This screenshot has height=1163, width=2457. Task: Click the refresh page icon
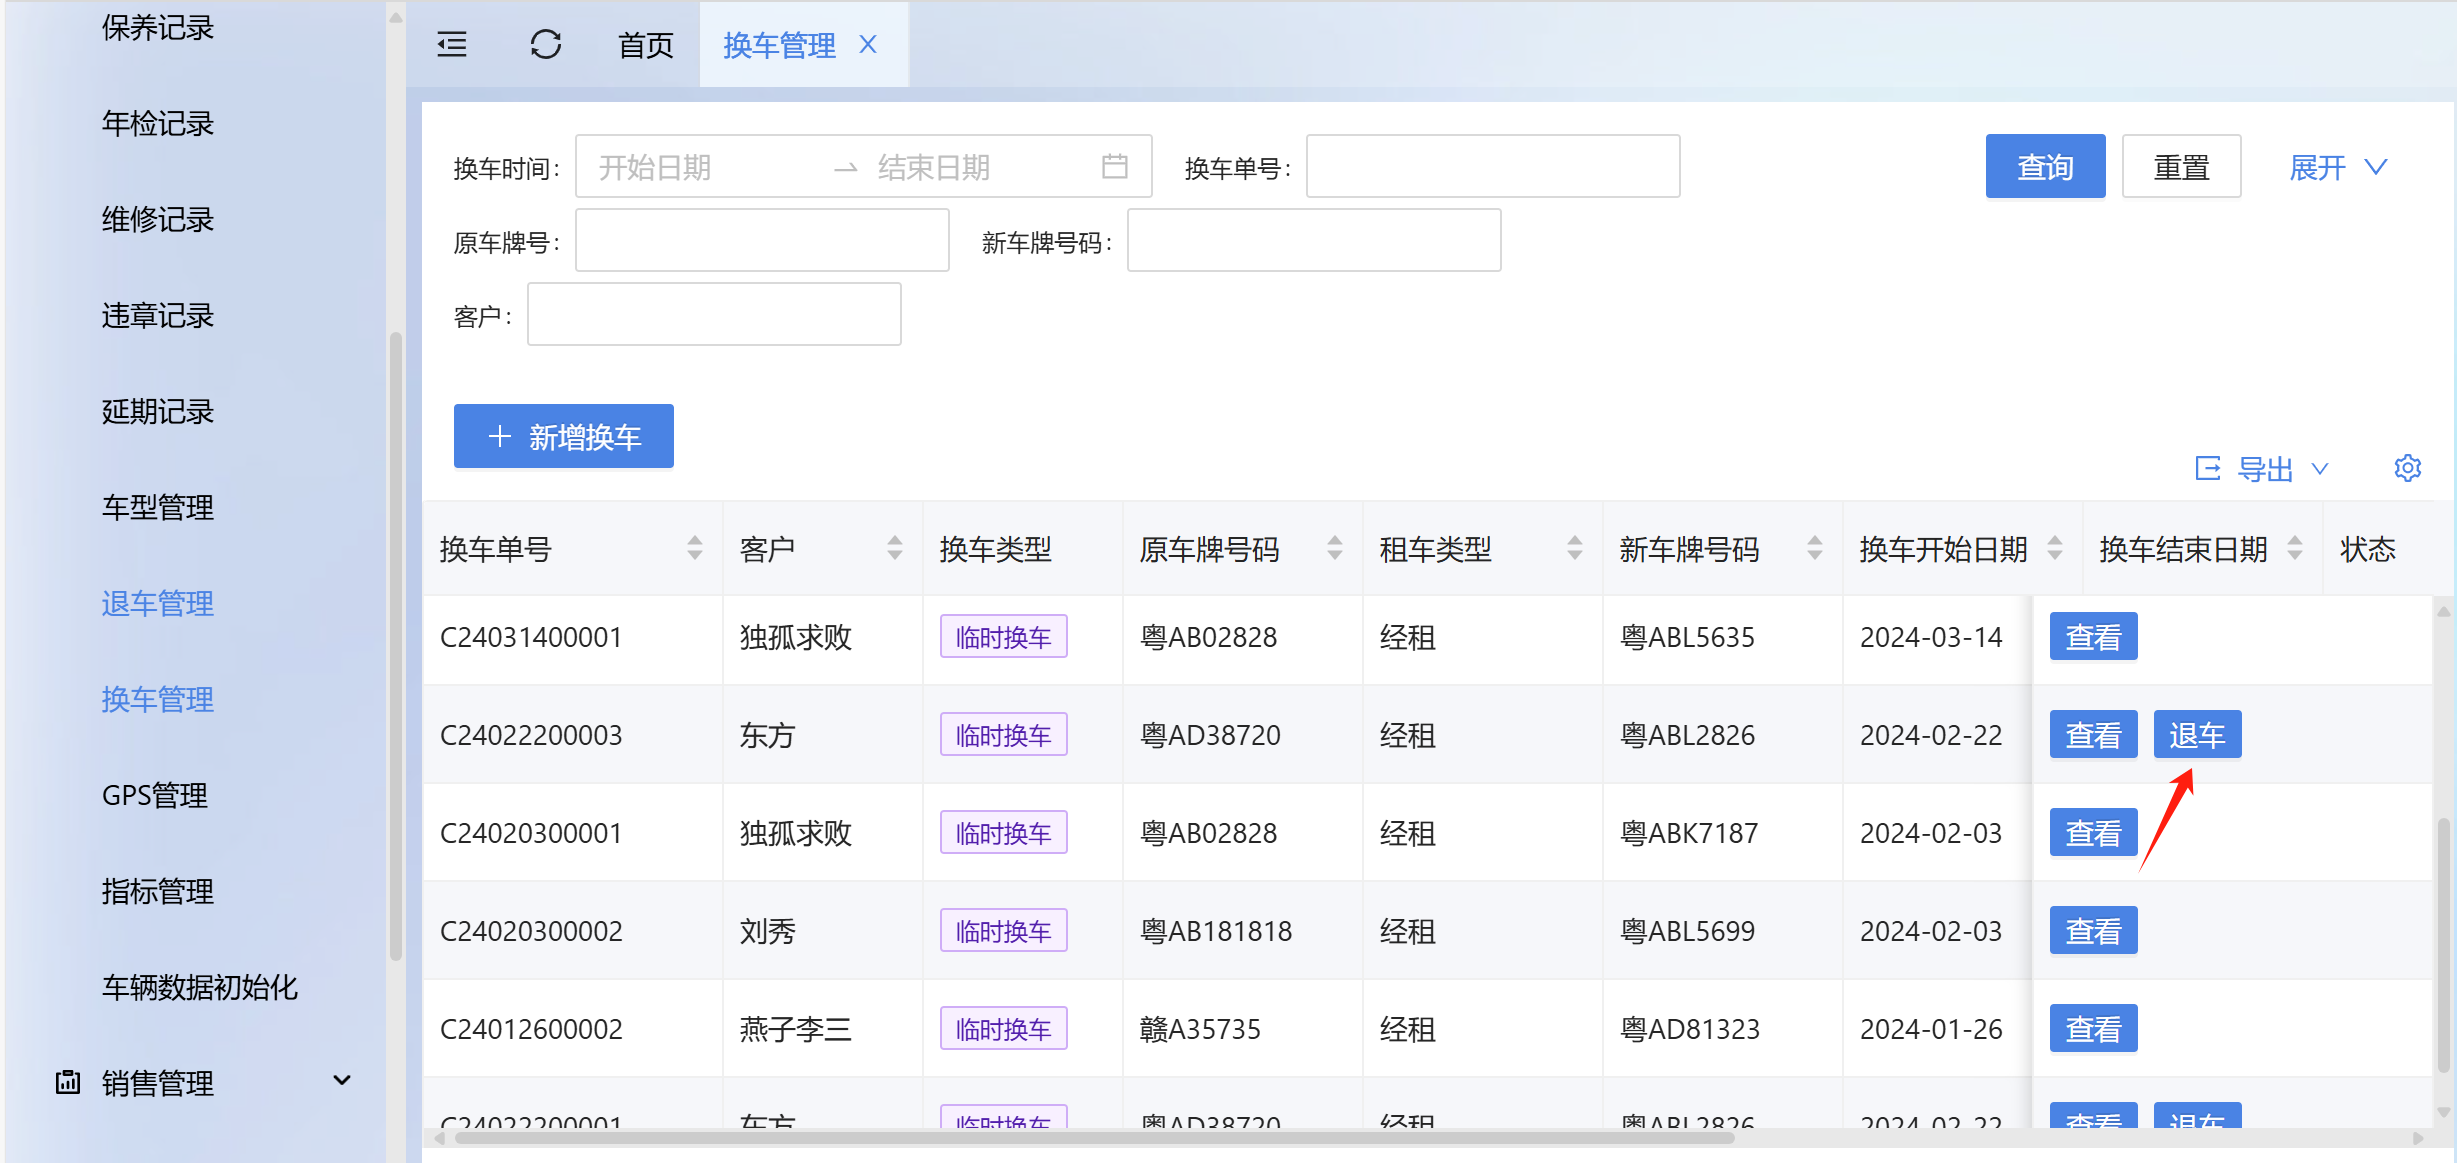click(545, 45)
